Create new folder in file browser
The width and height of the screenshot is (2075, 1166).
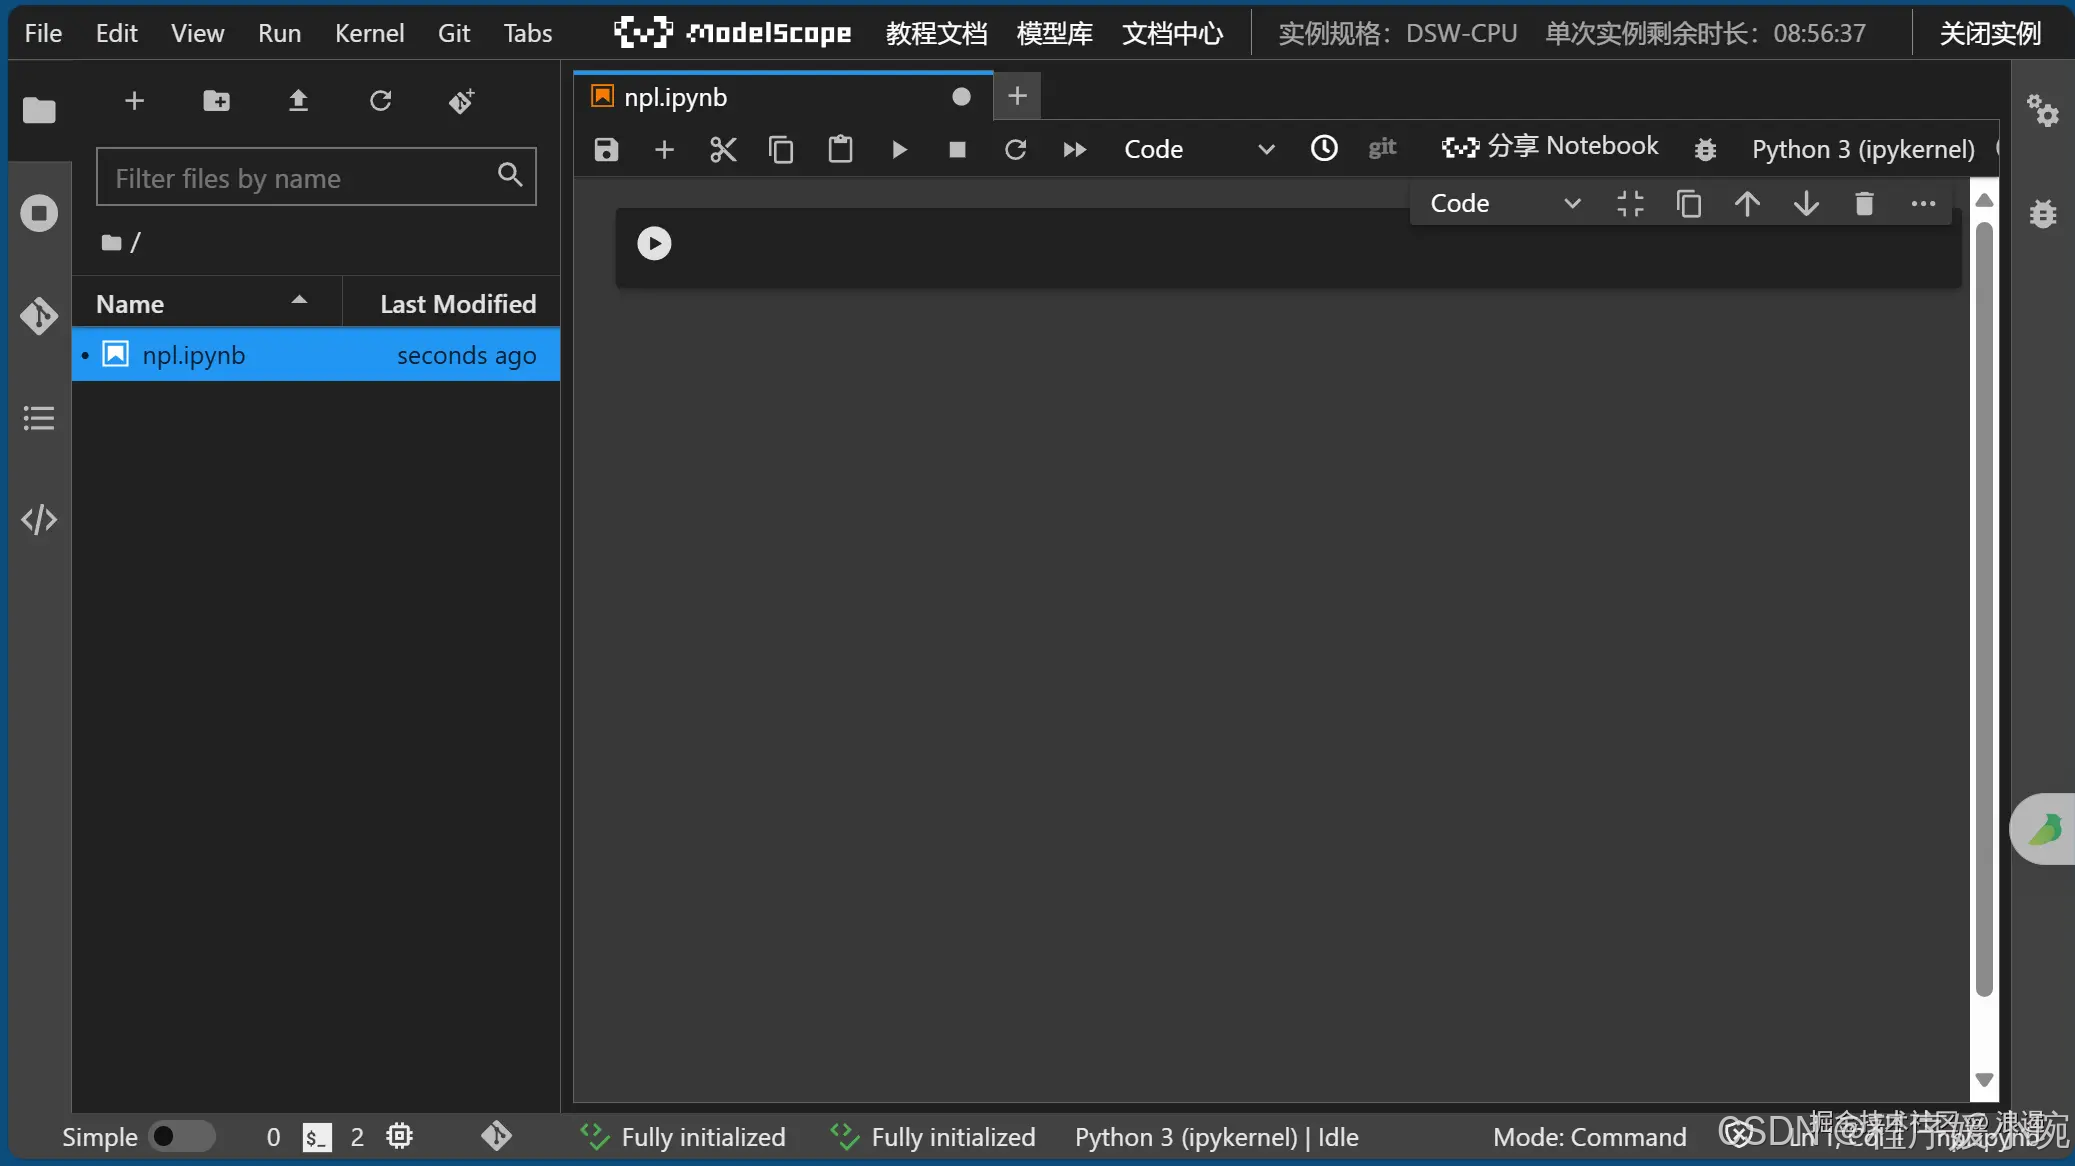pos(216,101)
